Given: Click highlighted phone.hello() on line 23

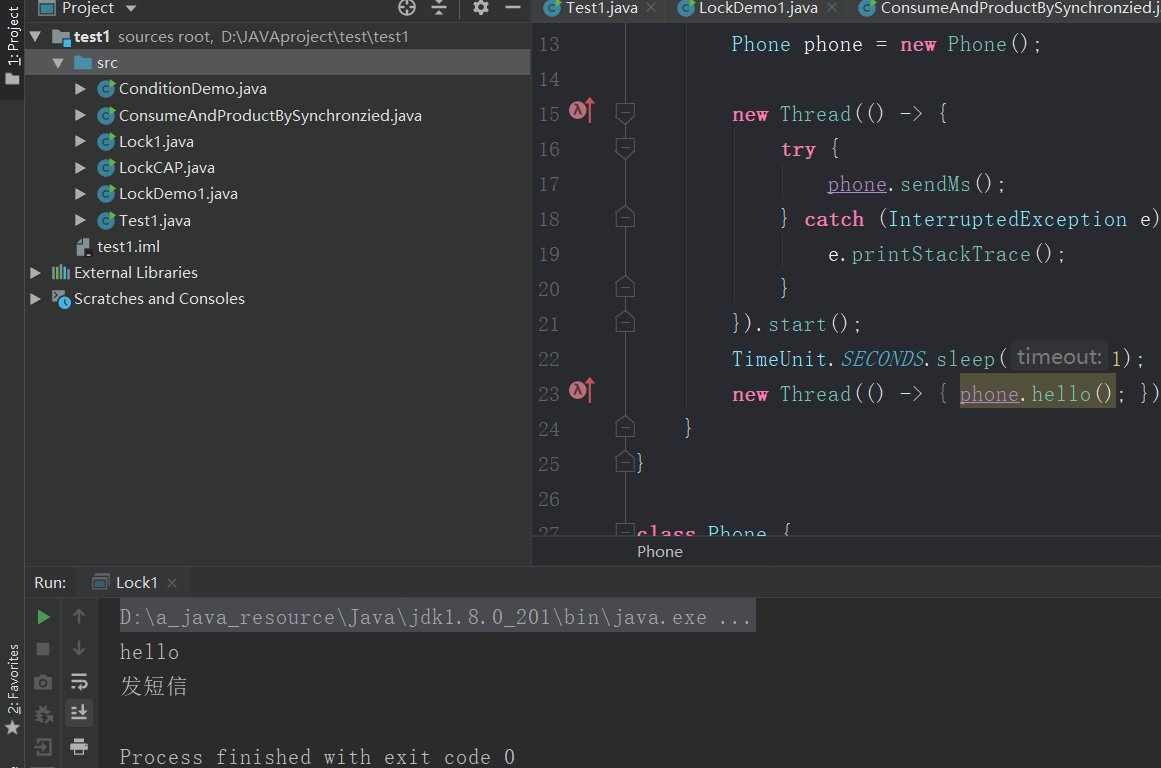Looking at the screenshot, I should pos(1037,394).
